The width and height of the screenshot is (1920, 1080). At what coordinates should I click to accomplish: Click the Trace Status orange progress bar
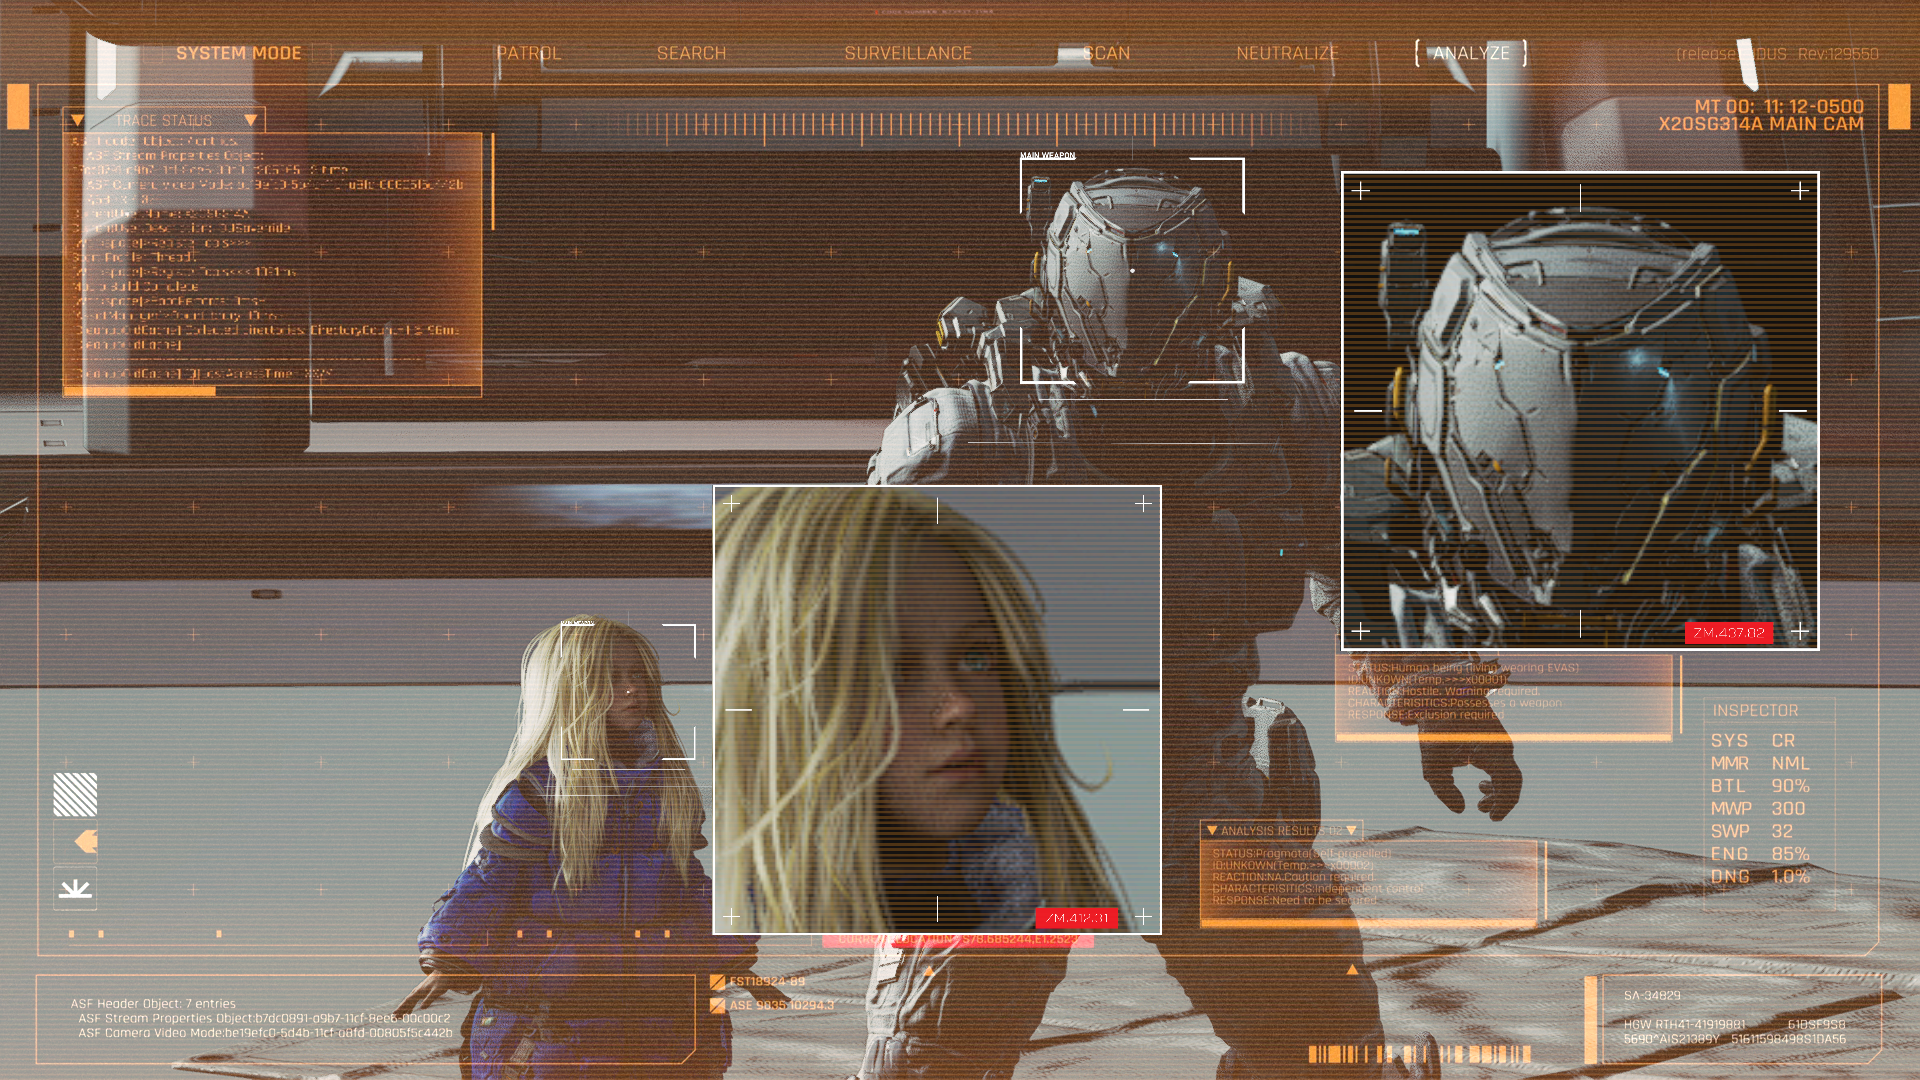pos(140,391)
